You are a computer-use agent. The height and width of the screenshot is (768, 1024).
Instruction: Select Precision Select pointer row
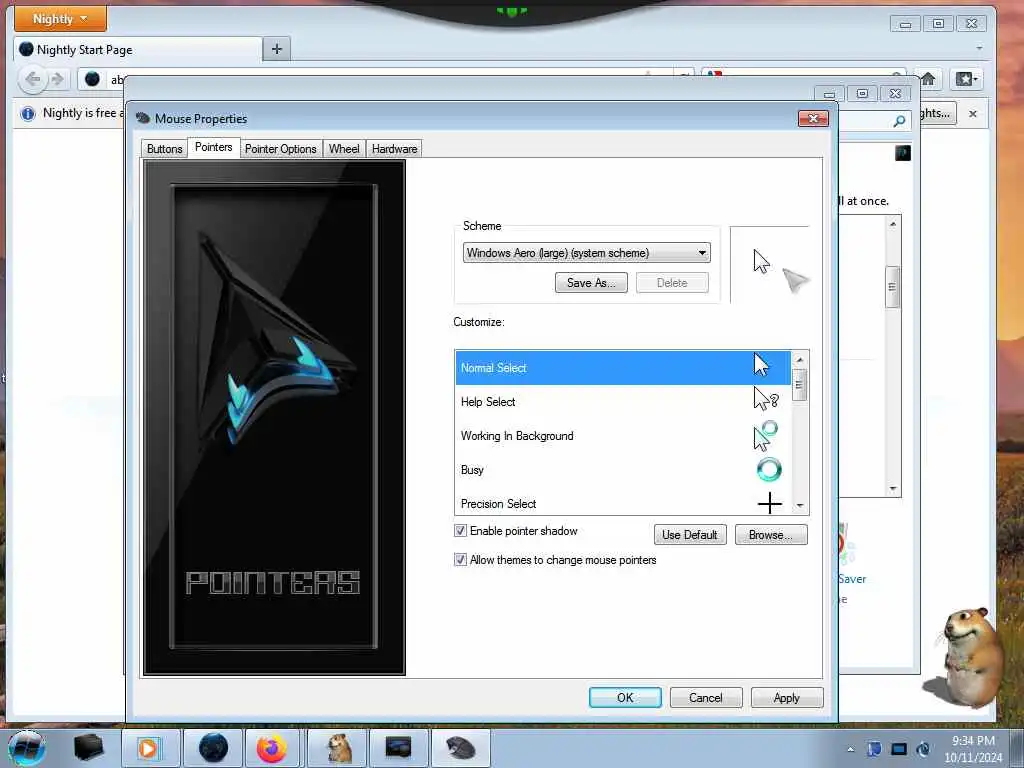coord(623,504)
